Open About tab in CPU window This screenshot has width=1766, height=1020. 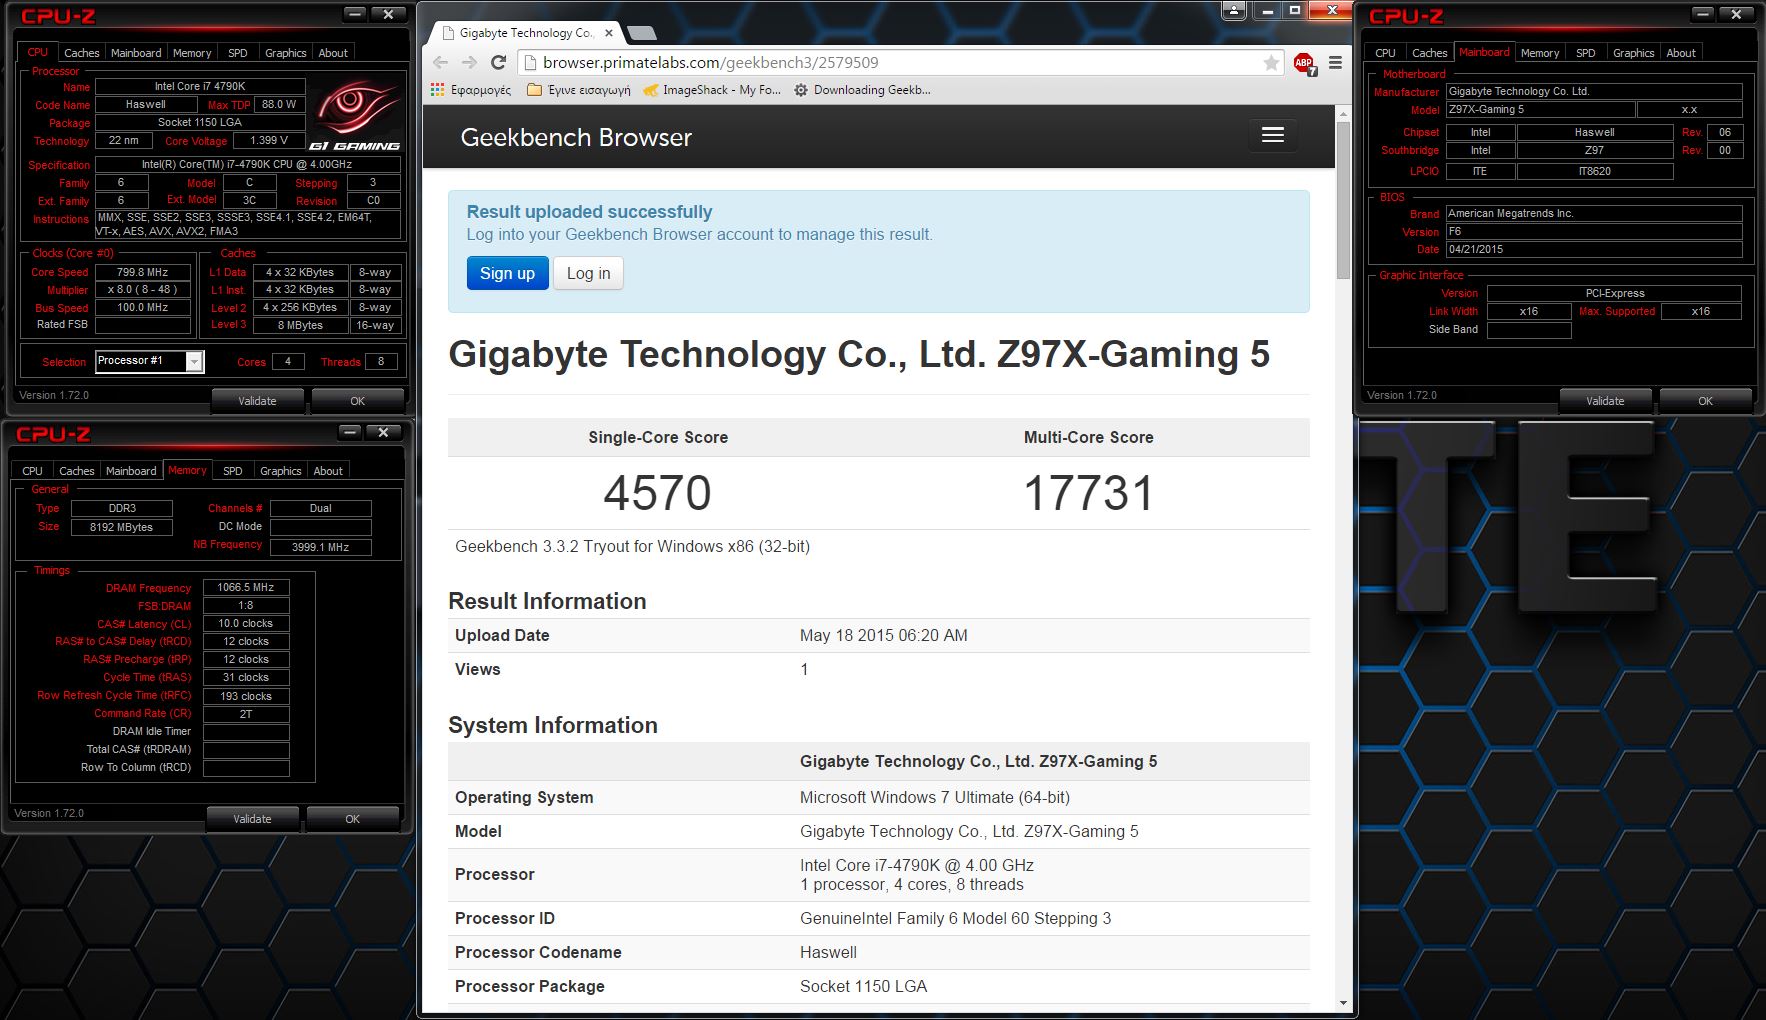pos(333,53)
